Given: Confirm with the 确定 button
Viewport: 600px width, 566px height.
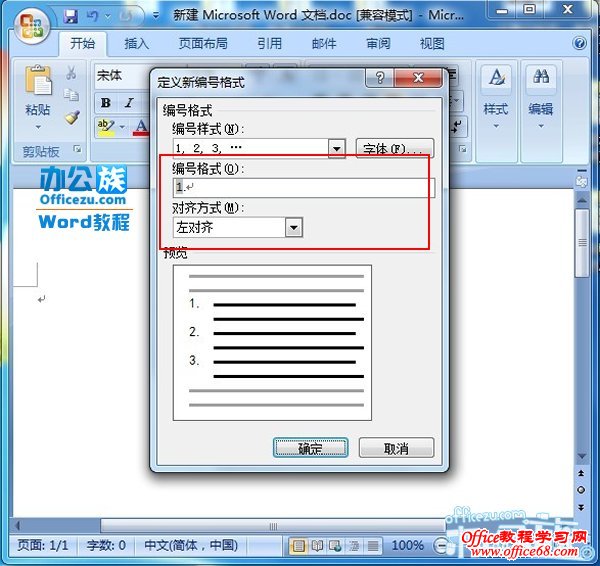Looking at the screenshot, I should (310, 448).
